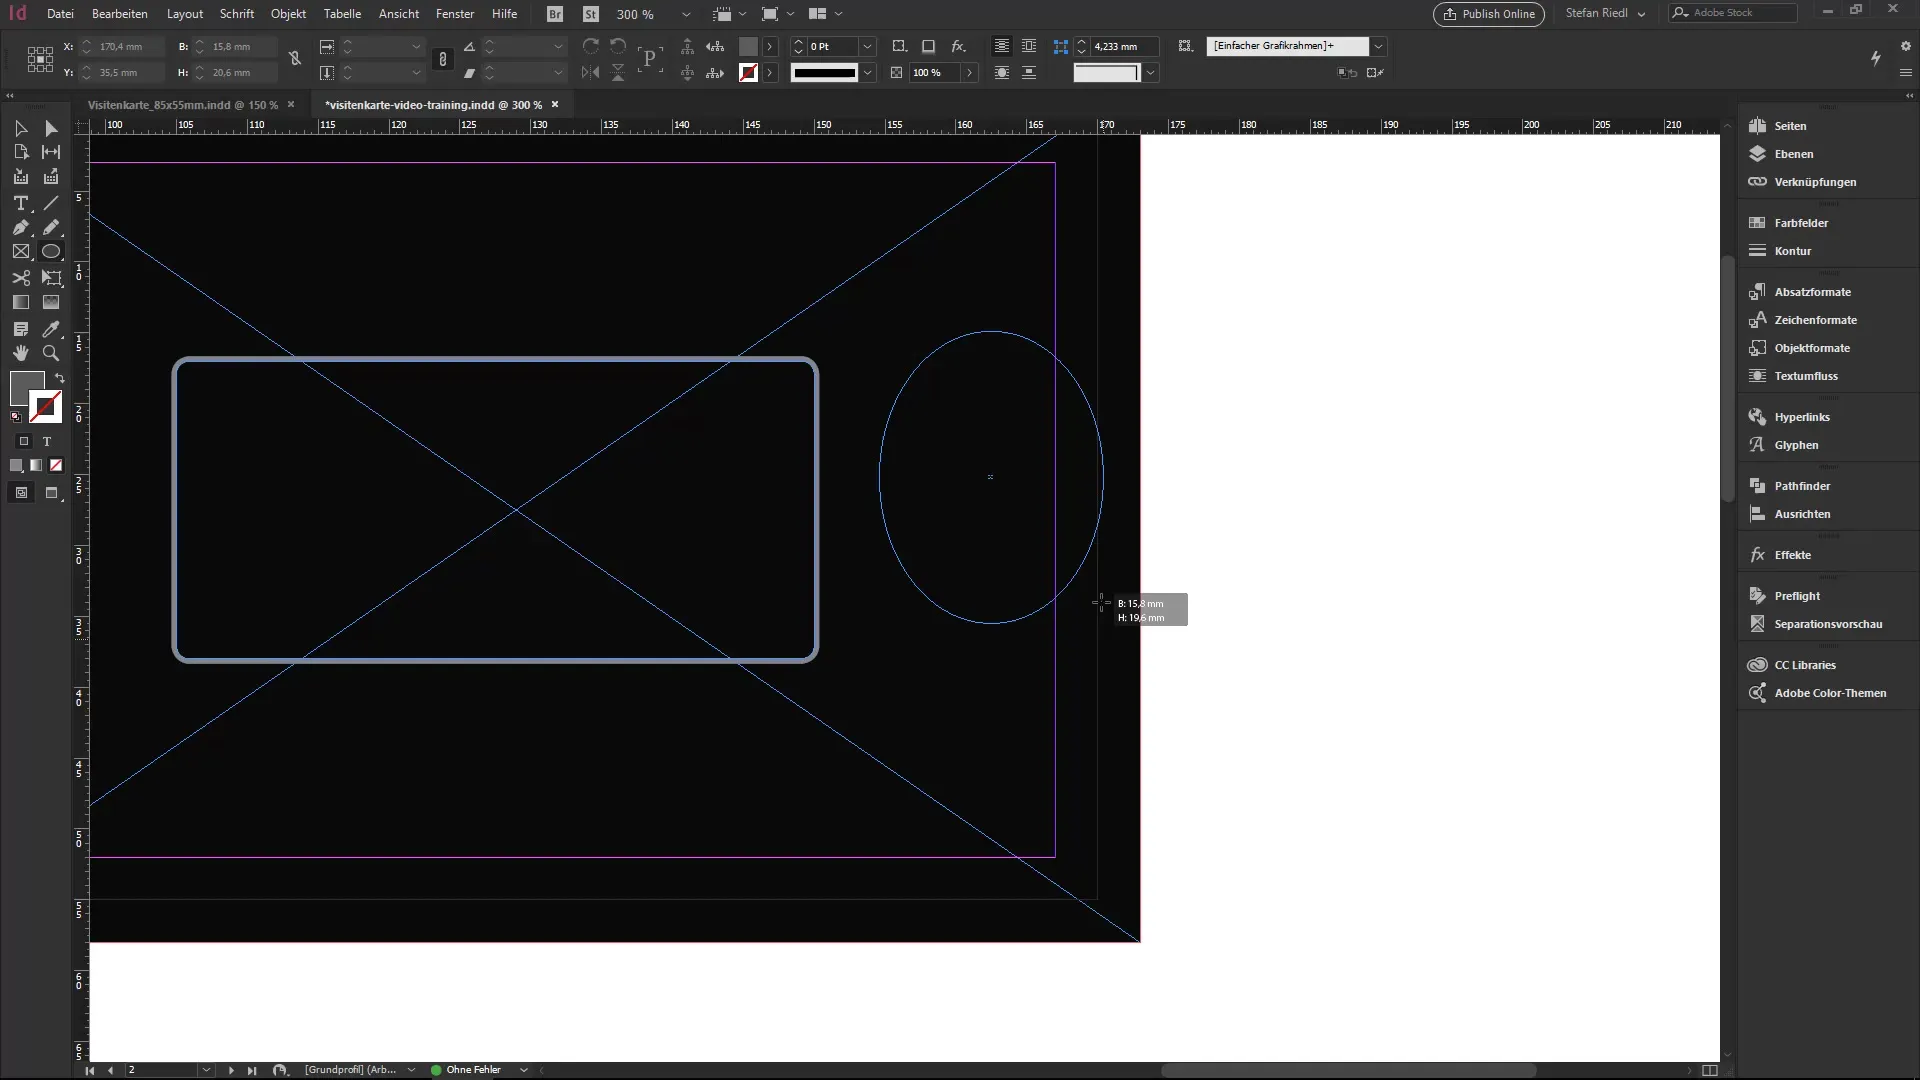Select the Page tool
The height and width of the screenshot is (1080, 1920).
[21, 152]
